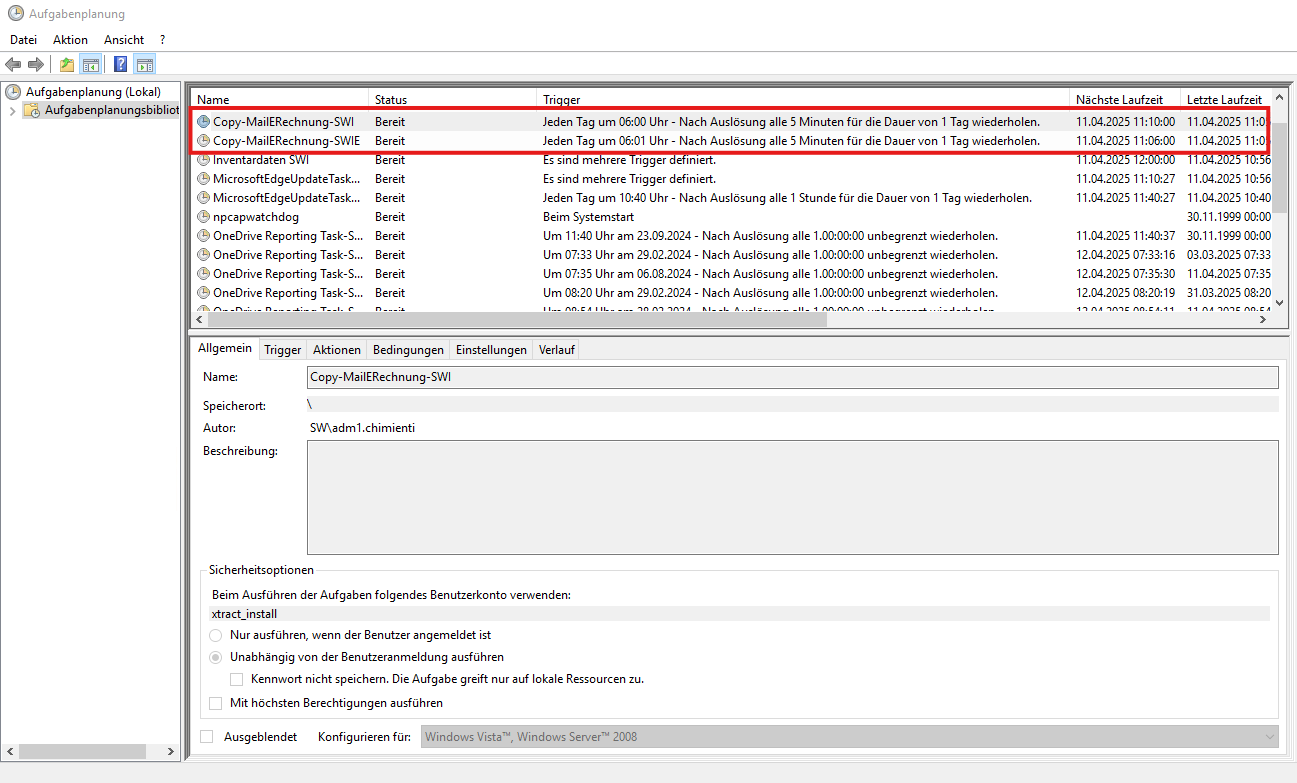This screenshot has width=1297, height=783.
Task: Sort tasks by the Status column header
Action: (391, 100)
